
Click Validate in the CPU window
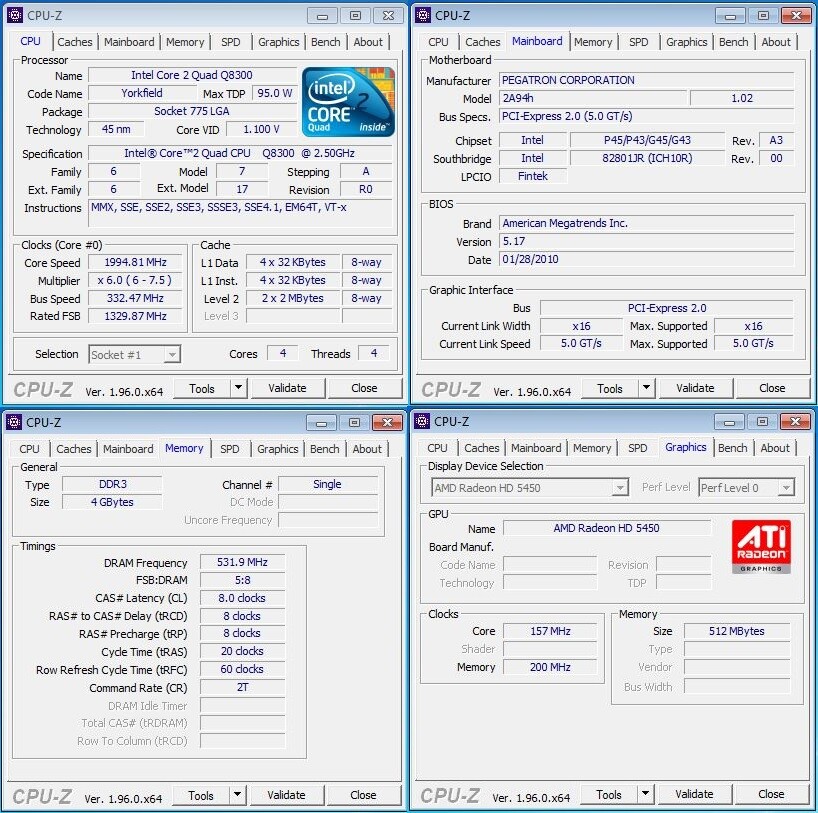click(x=287, y=388)
